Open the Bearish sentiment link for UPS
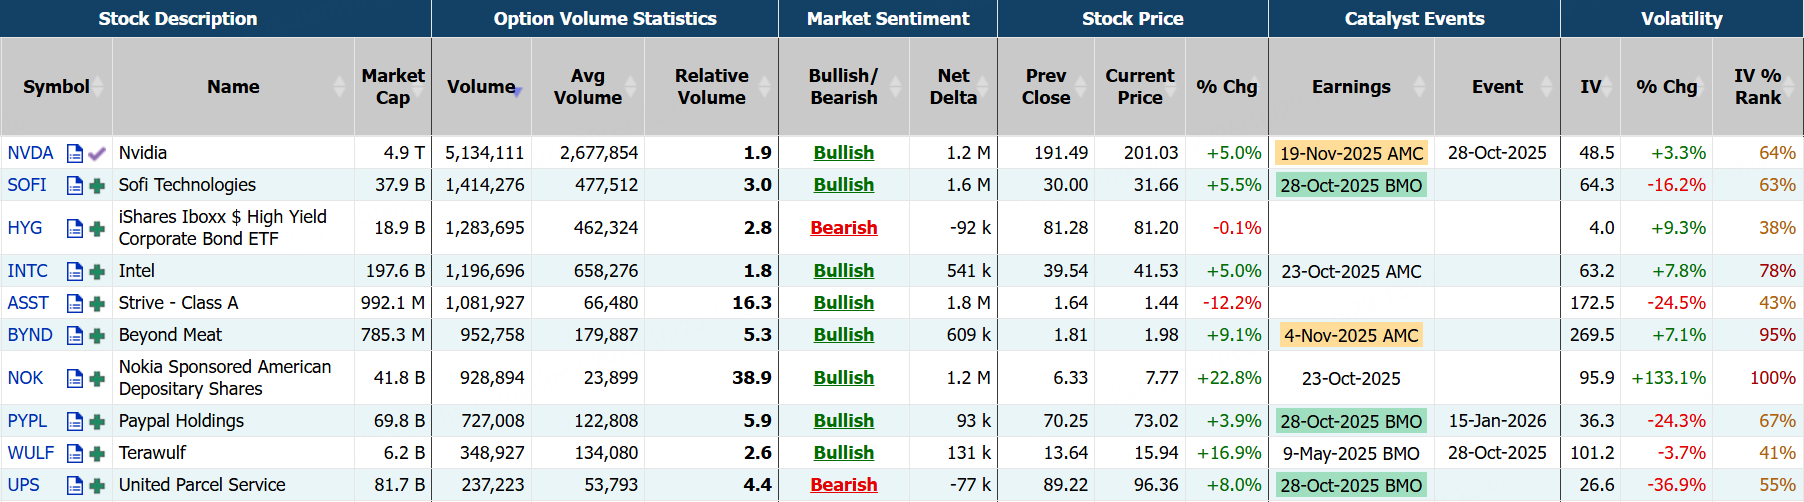Image resolution: width=1804 pixels, height=502 pixels. (843, 485)
